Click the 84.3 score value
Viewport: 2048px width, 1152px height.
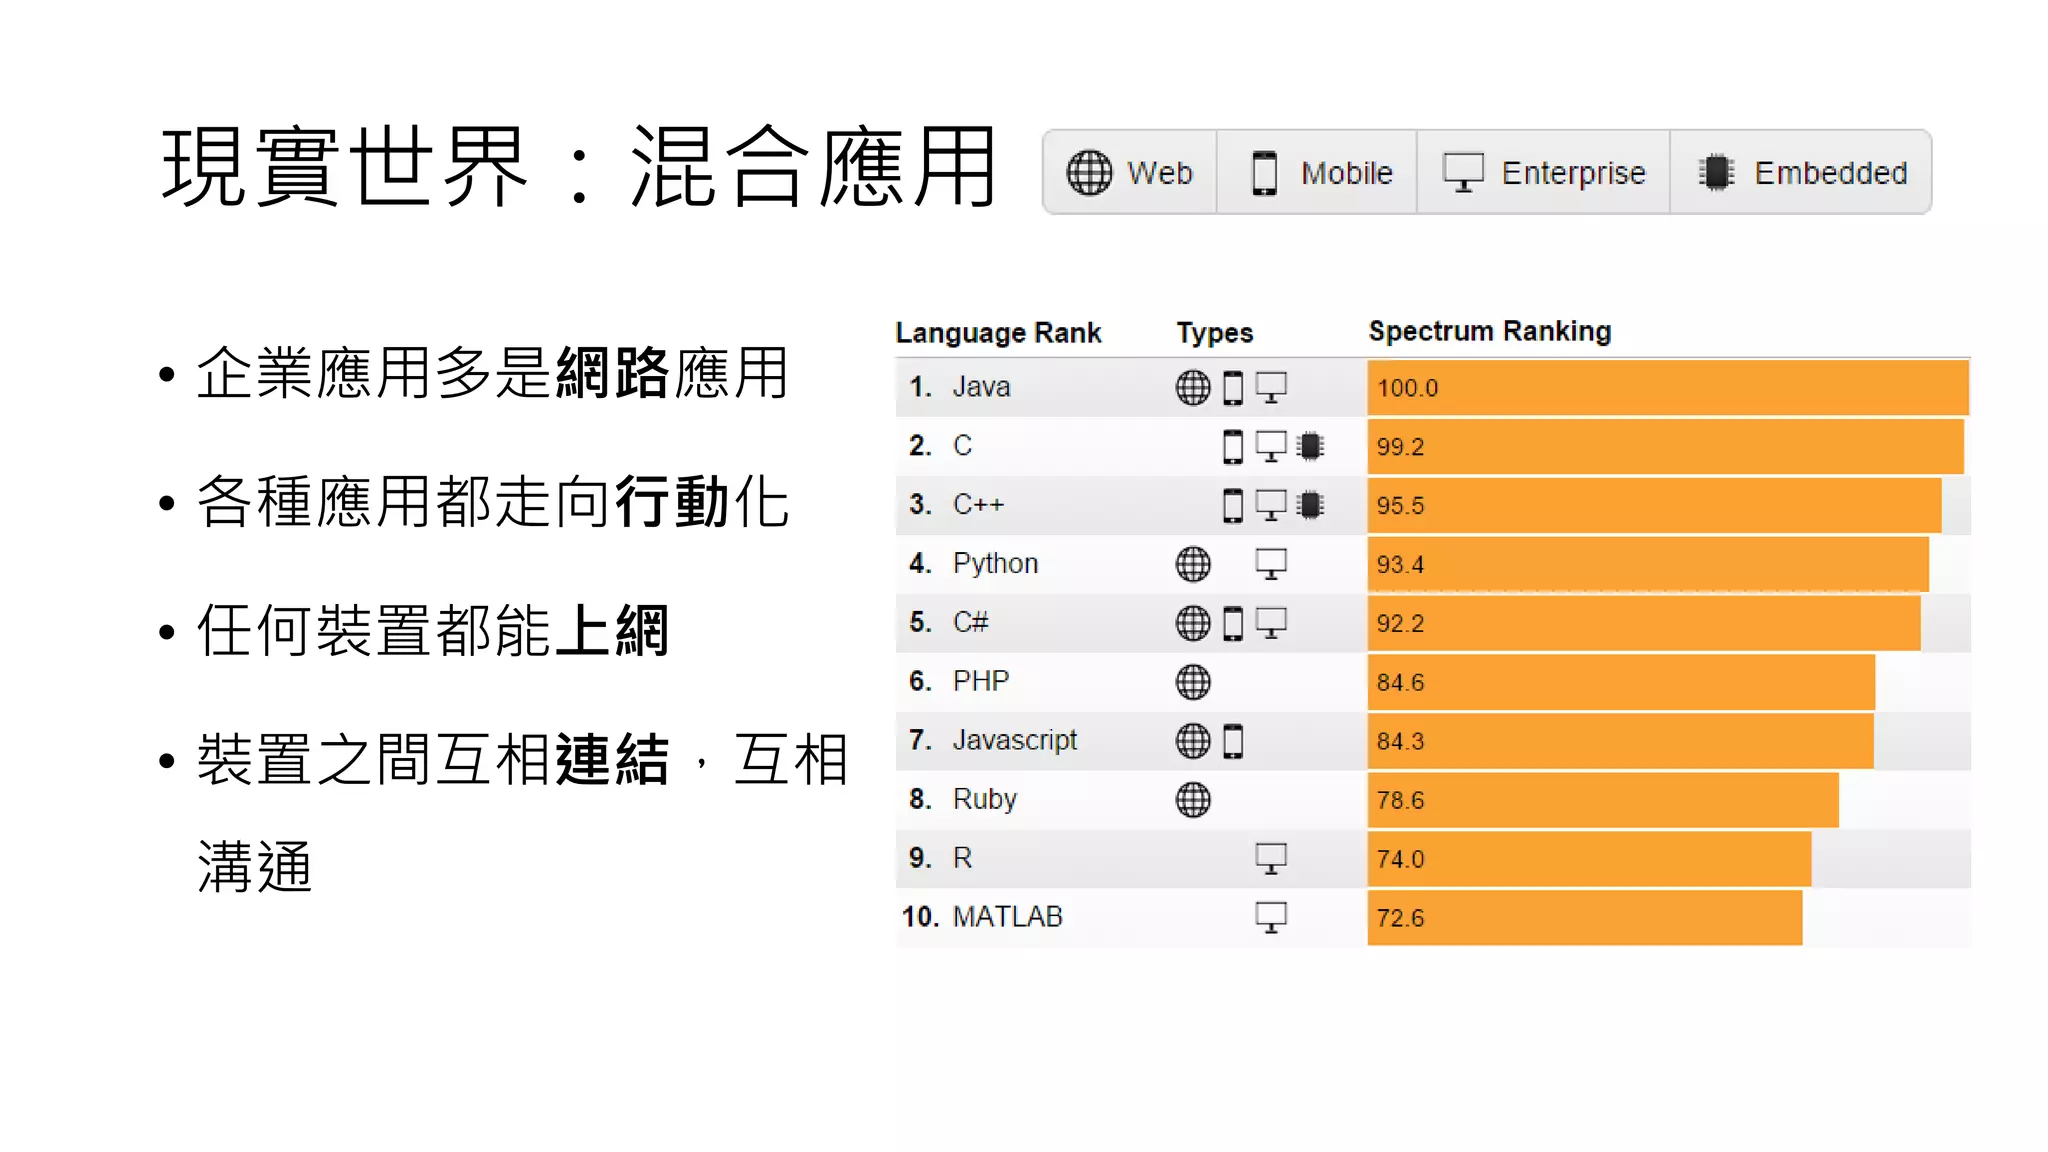[x=1399, y=742]
